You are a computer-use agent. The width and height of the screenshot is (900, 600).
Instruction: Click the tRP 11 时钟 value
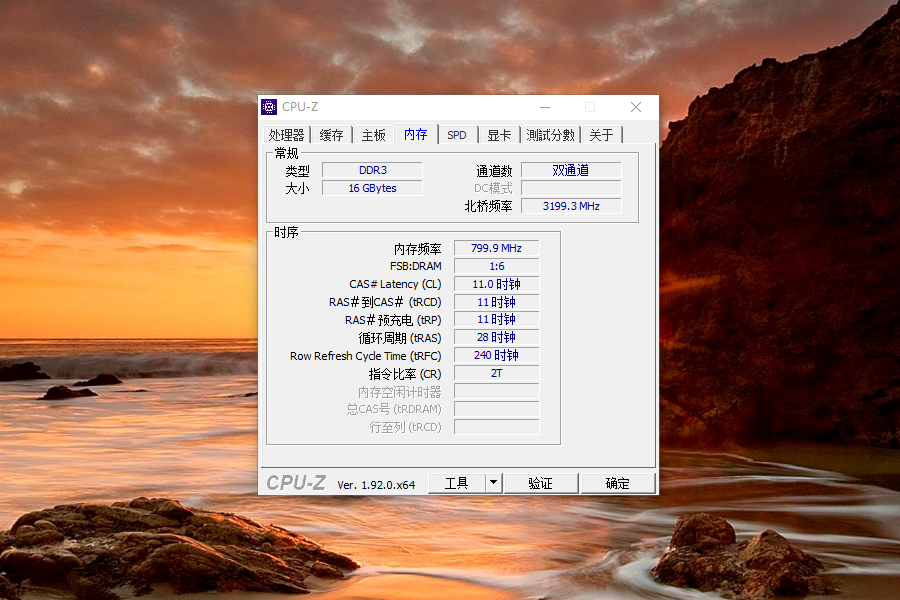[496, 320]
